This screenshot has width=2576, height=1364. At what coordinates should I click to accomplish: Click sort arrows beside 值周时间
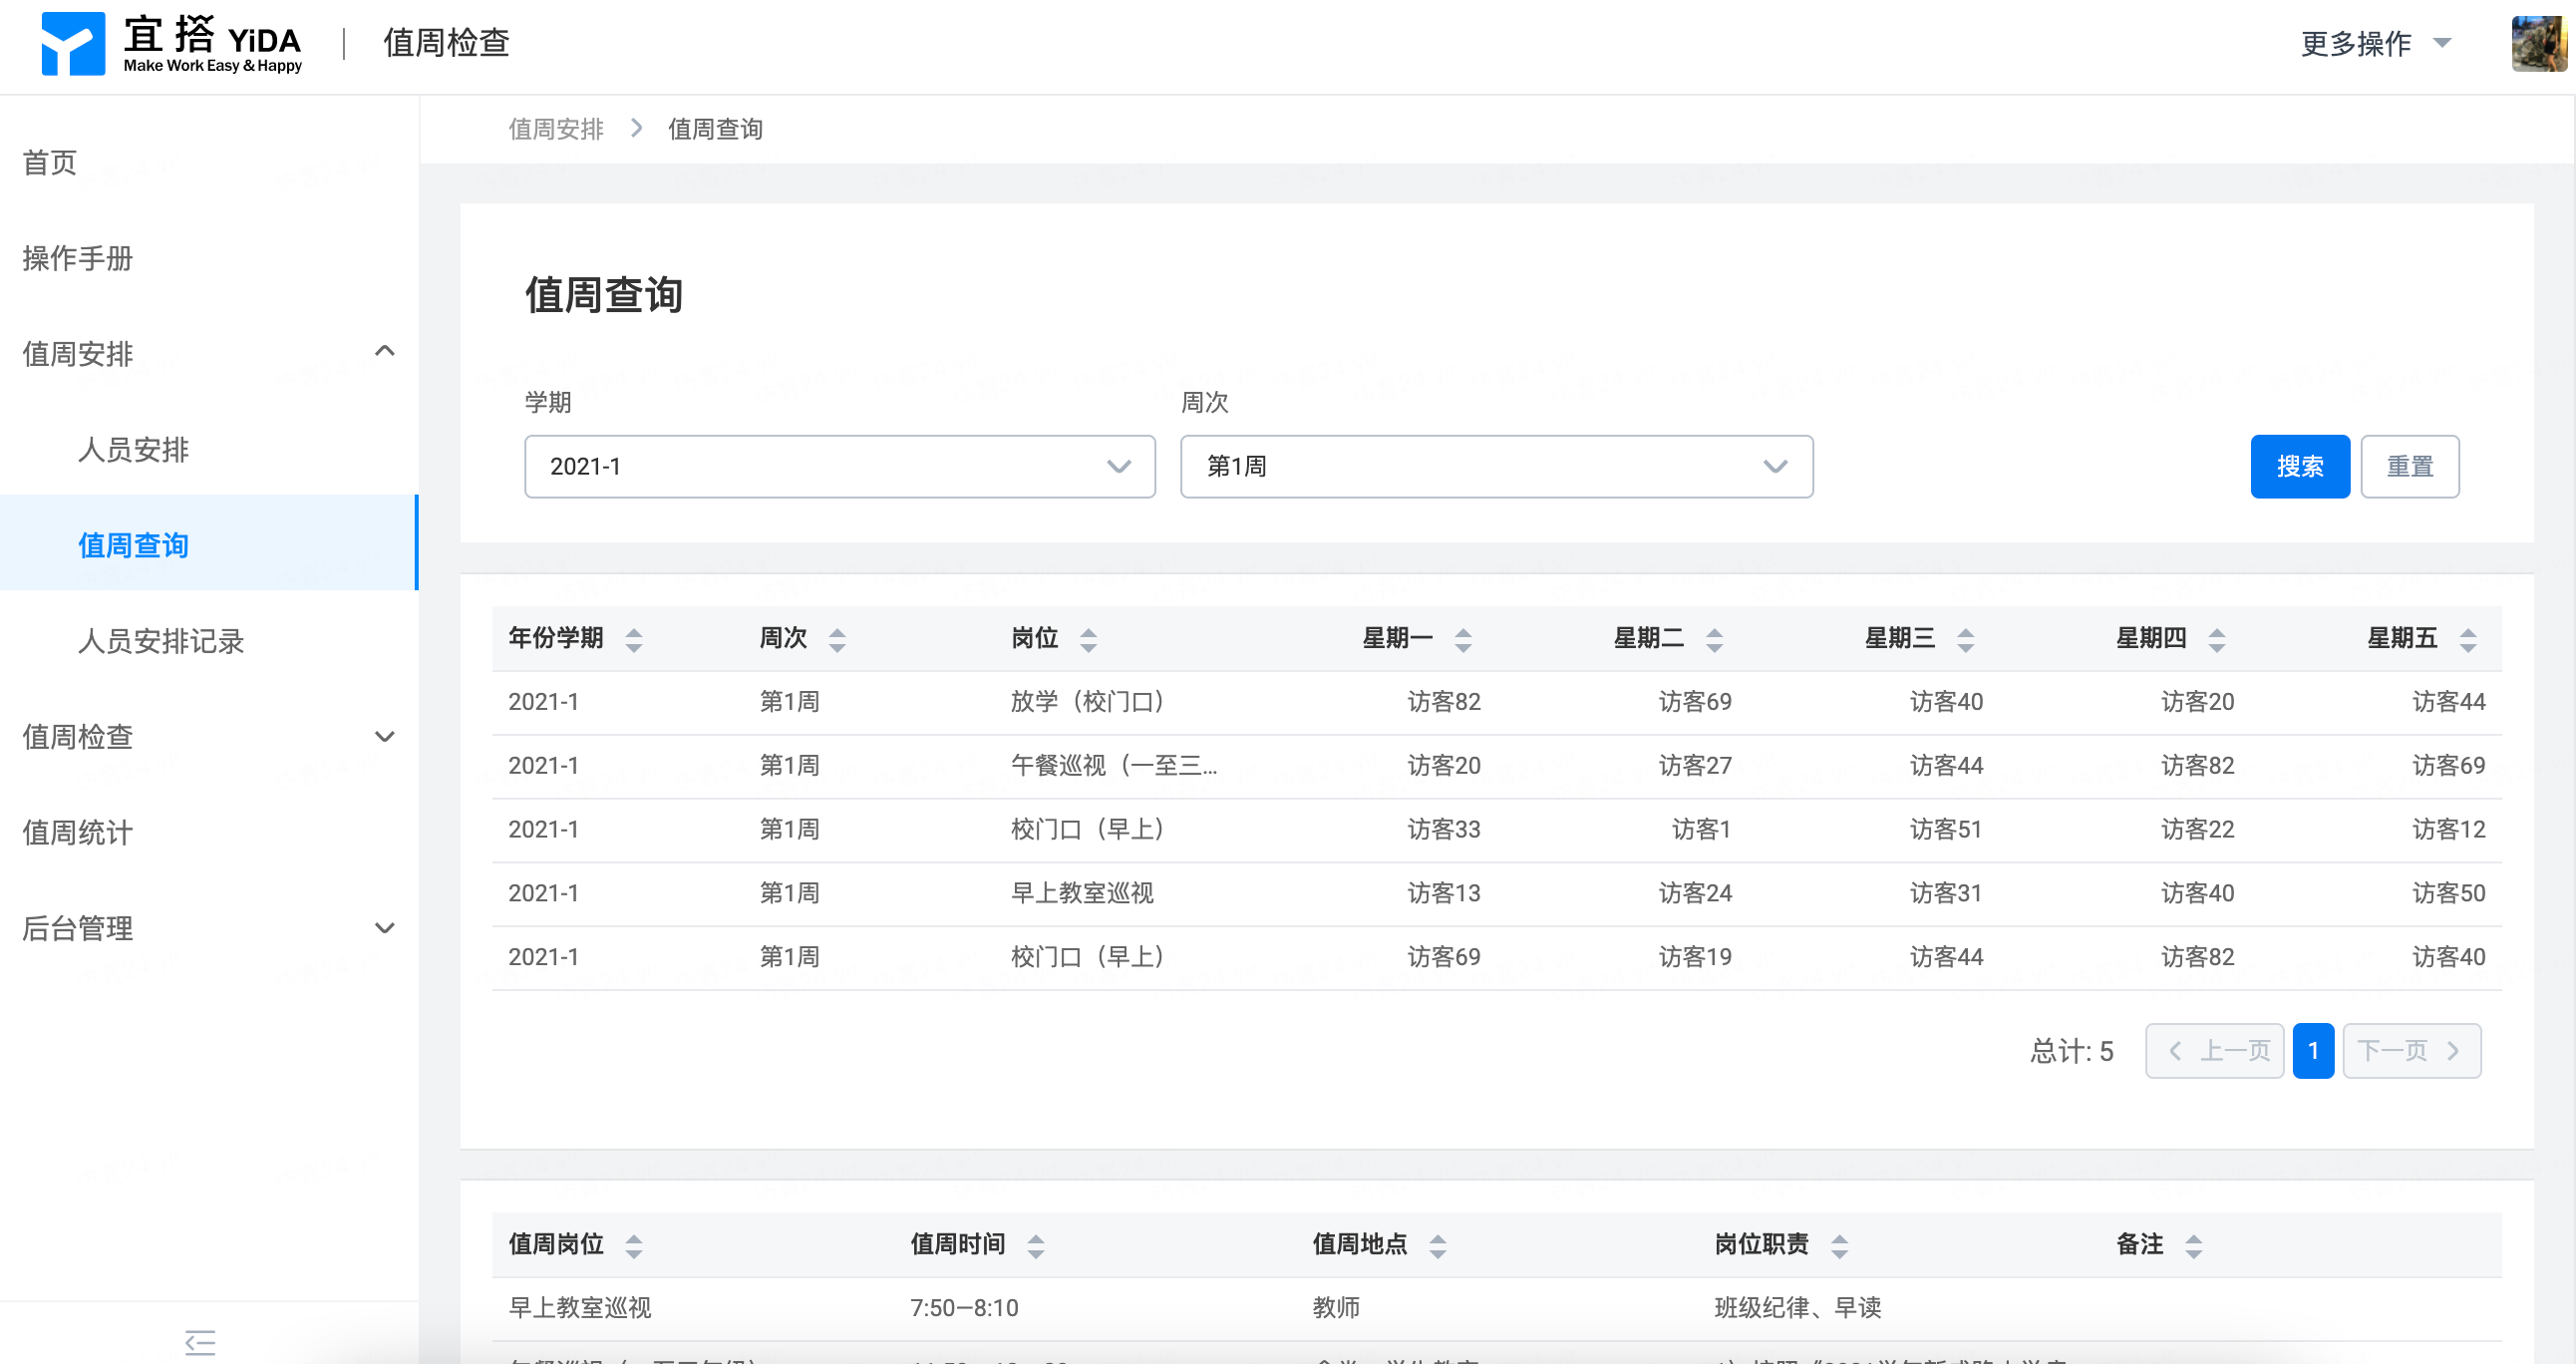pyautogui.click(x=1036, y=1245)
